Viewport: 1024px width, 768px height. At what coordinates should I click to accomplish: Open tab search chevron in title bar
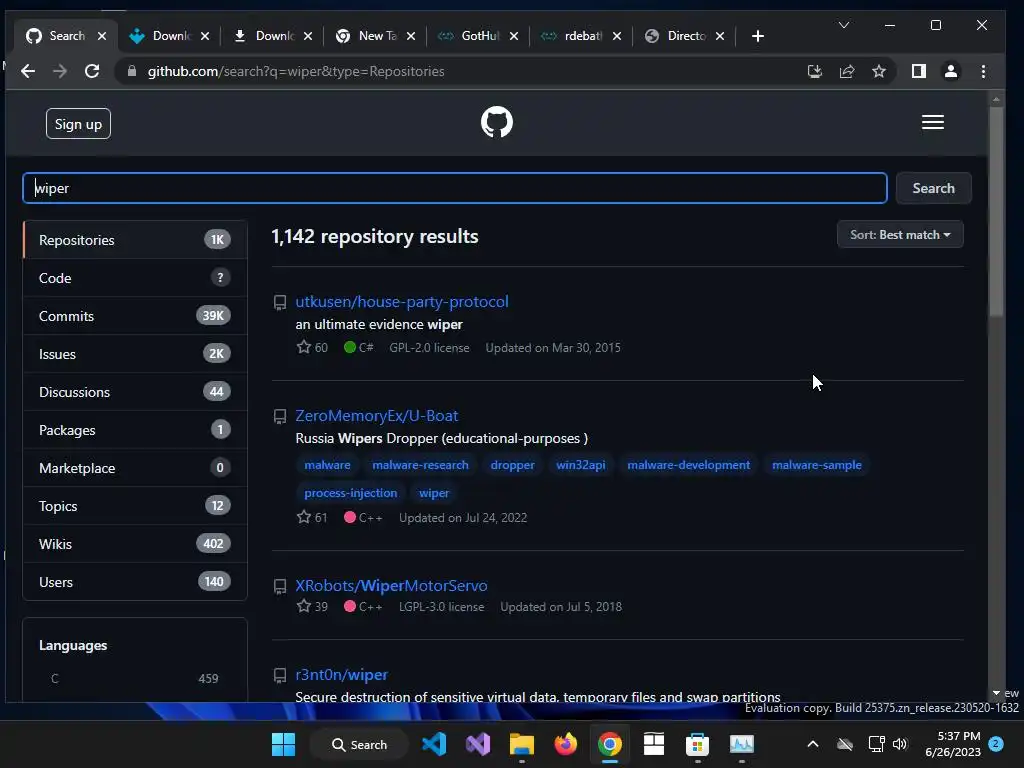pyautogui.click(x=844, y=25)
